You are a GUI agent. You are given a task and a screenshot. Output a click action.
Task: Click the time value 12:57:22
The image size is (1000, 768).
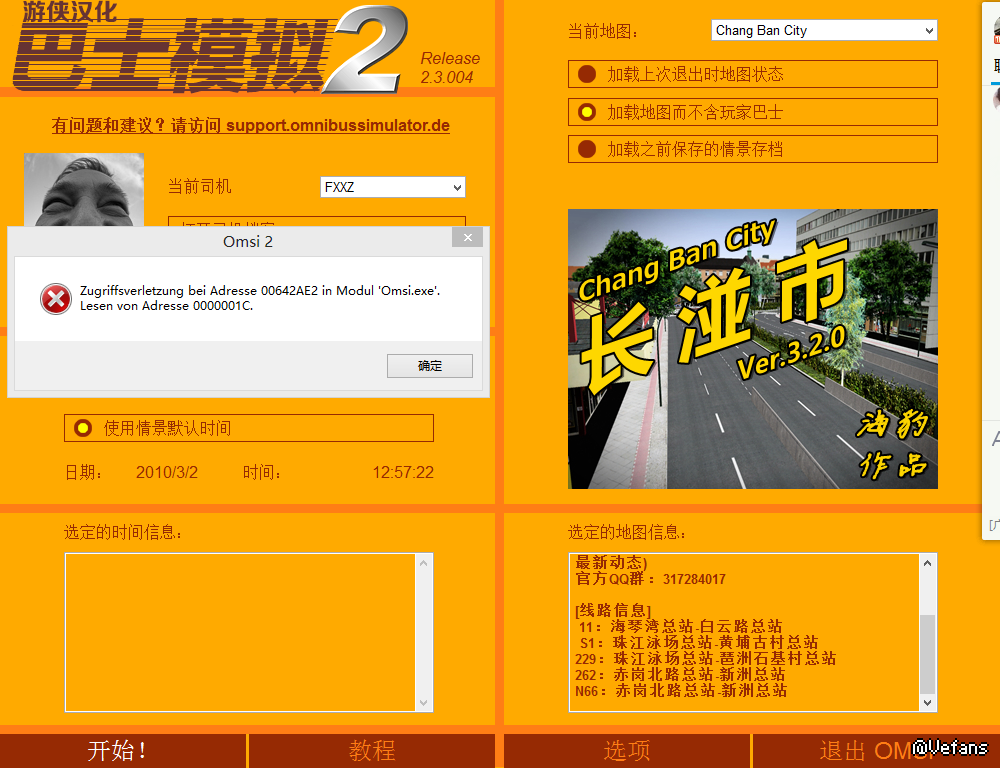pyautogui.click(x=403, y=472)
